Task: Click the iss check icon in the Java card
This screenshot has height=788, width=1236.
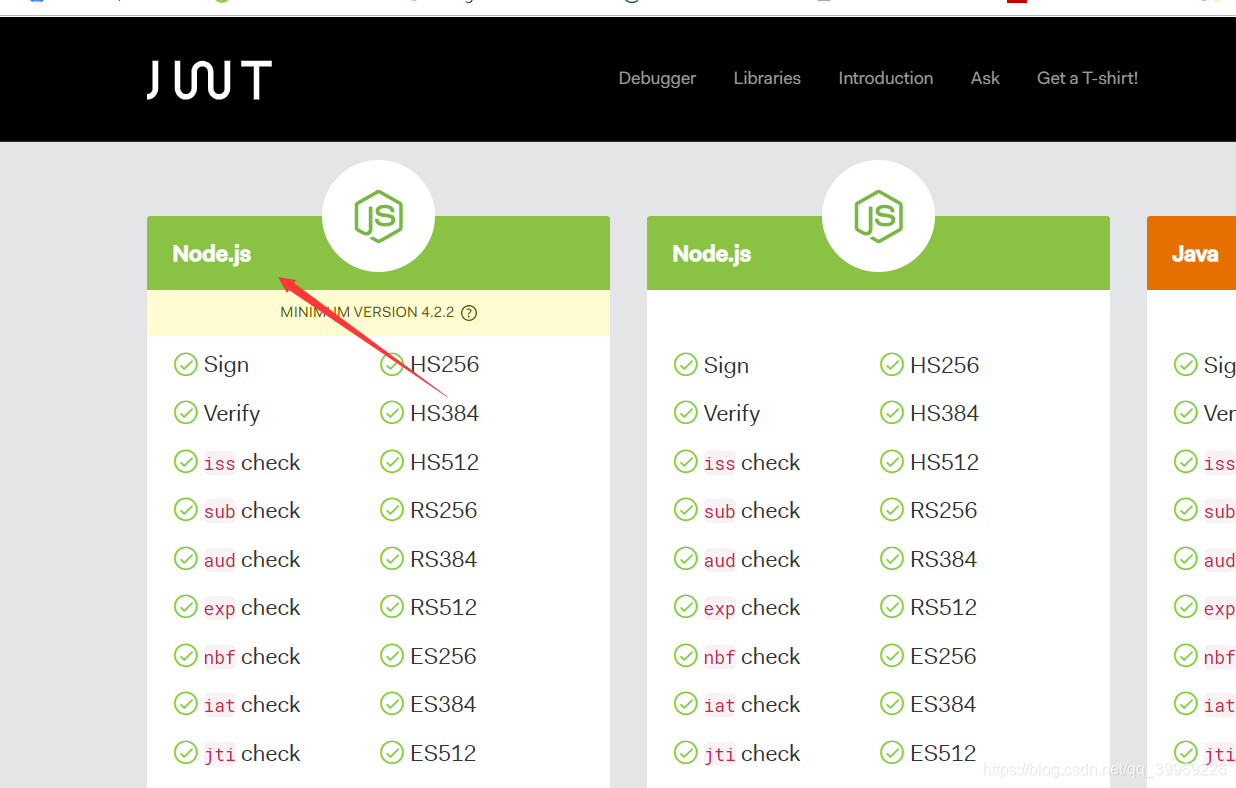Action: click(1186, 462)
